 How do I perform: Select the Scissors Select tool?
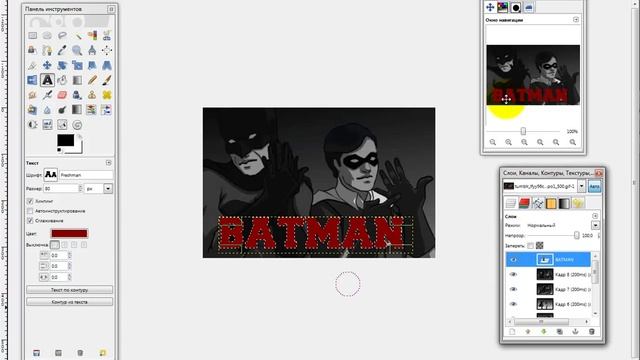point(107,36)
